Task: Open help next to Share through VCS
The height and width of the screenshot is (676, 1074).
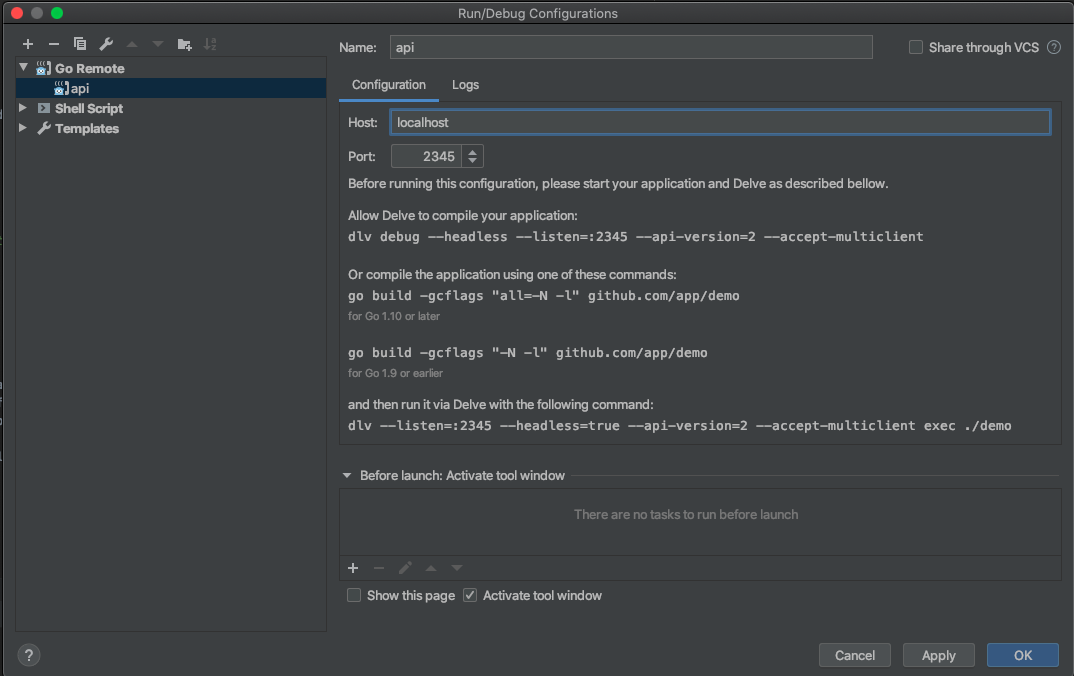Action: [x=1053, y=47]
